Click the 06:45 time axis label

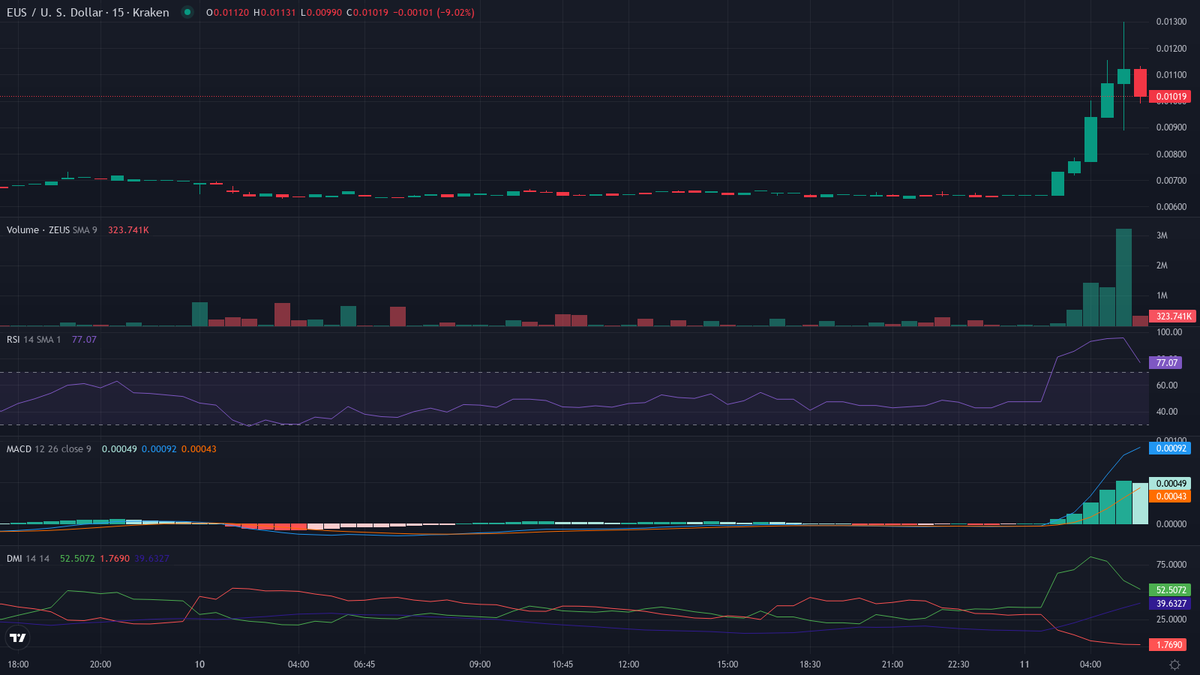(364, 664)
